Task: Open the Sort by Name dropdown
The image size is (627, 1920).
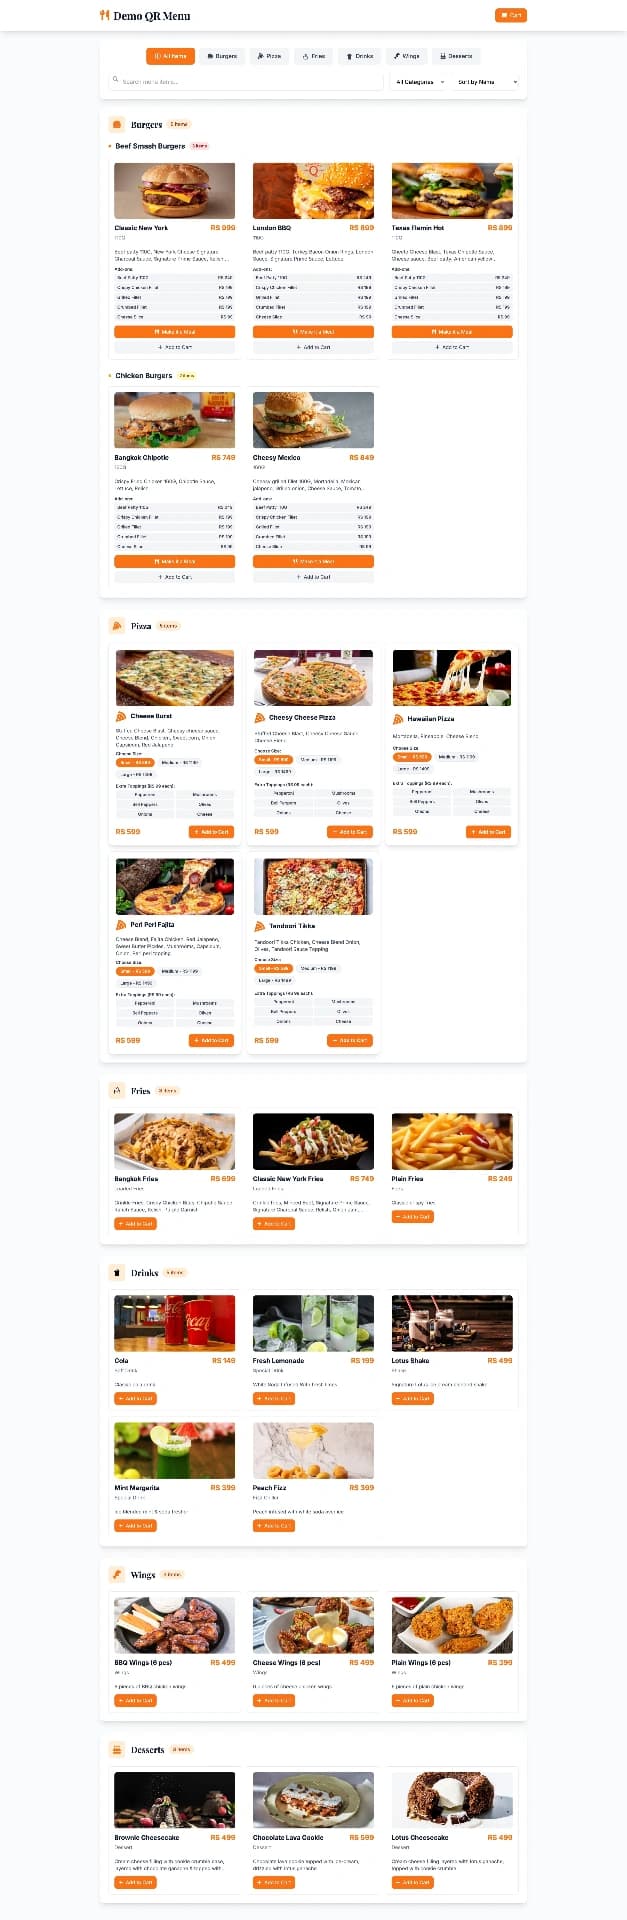Action: click(489, 81)
